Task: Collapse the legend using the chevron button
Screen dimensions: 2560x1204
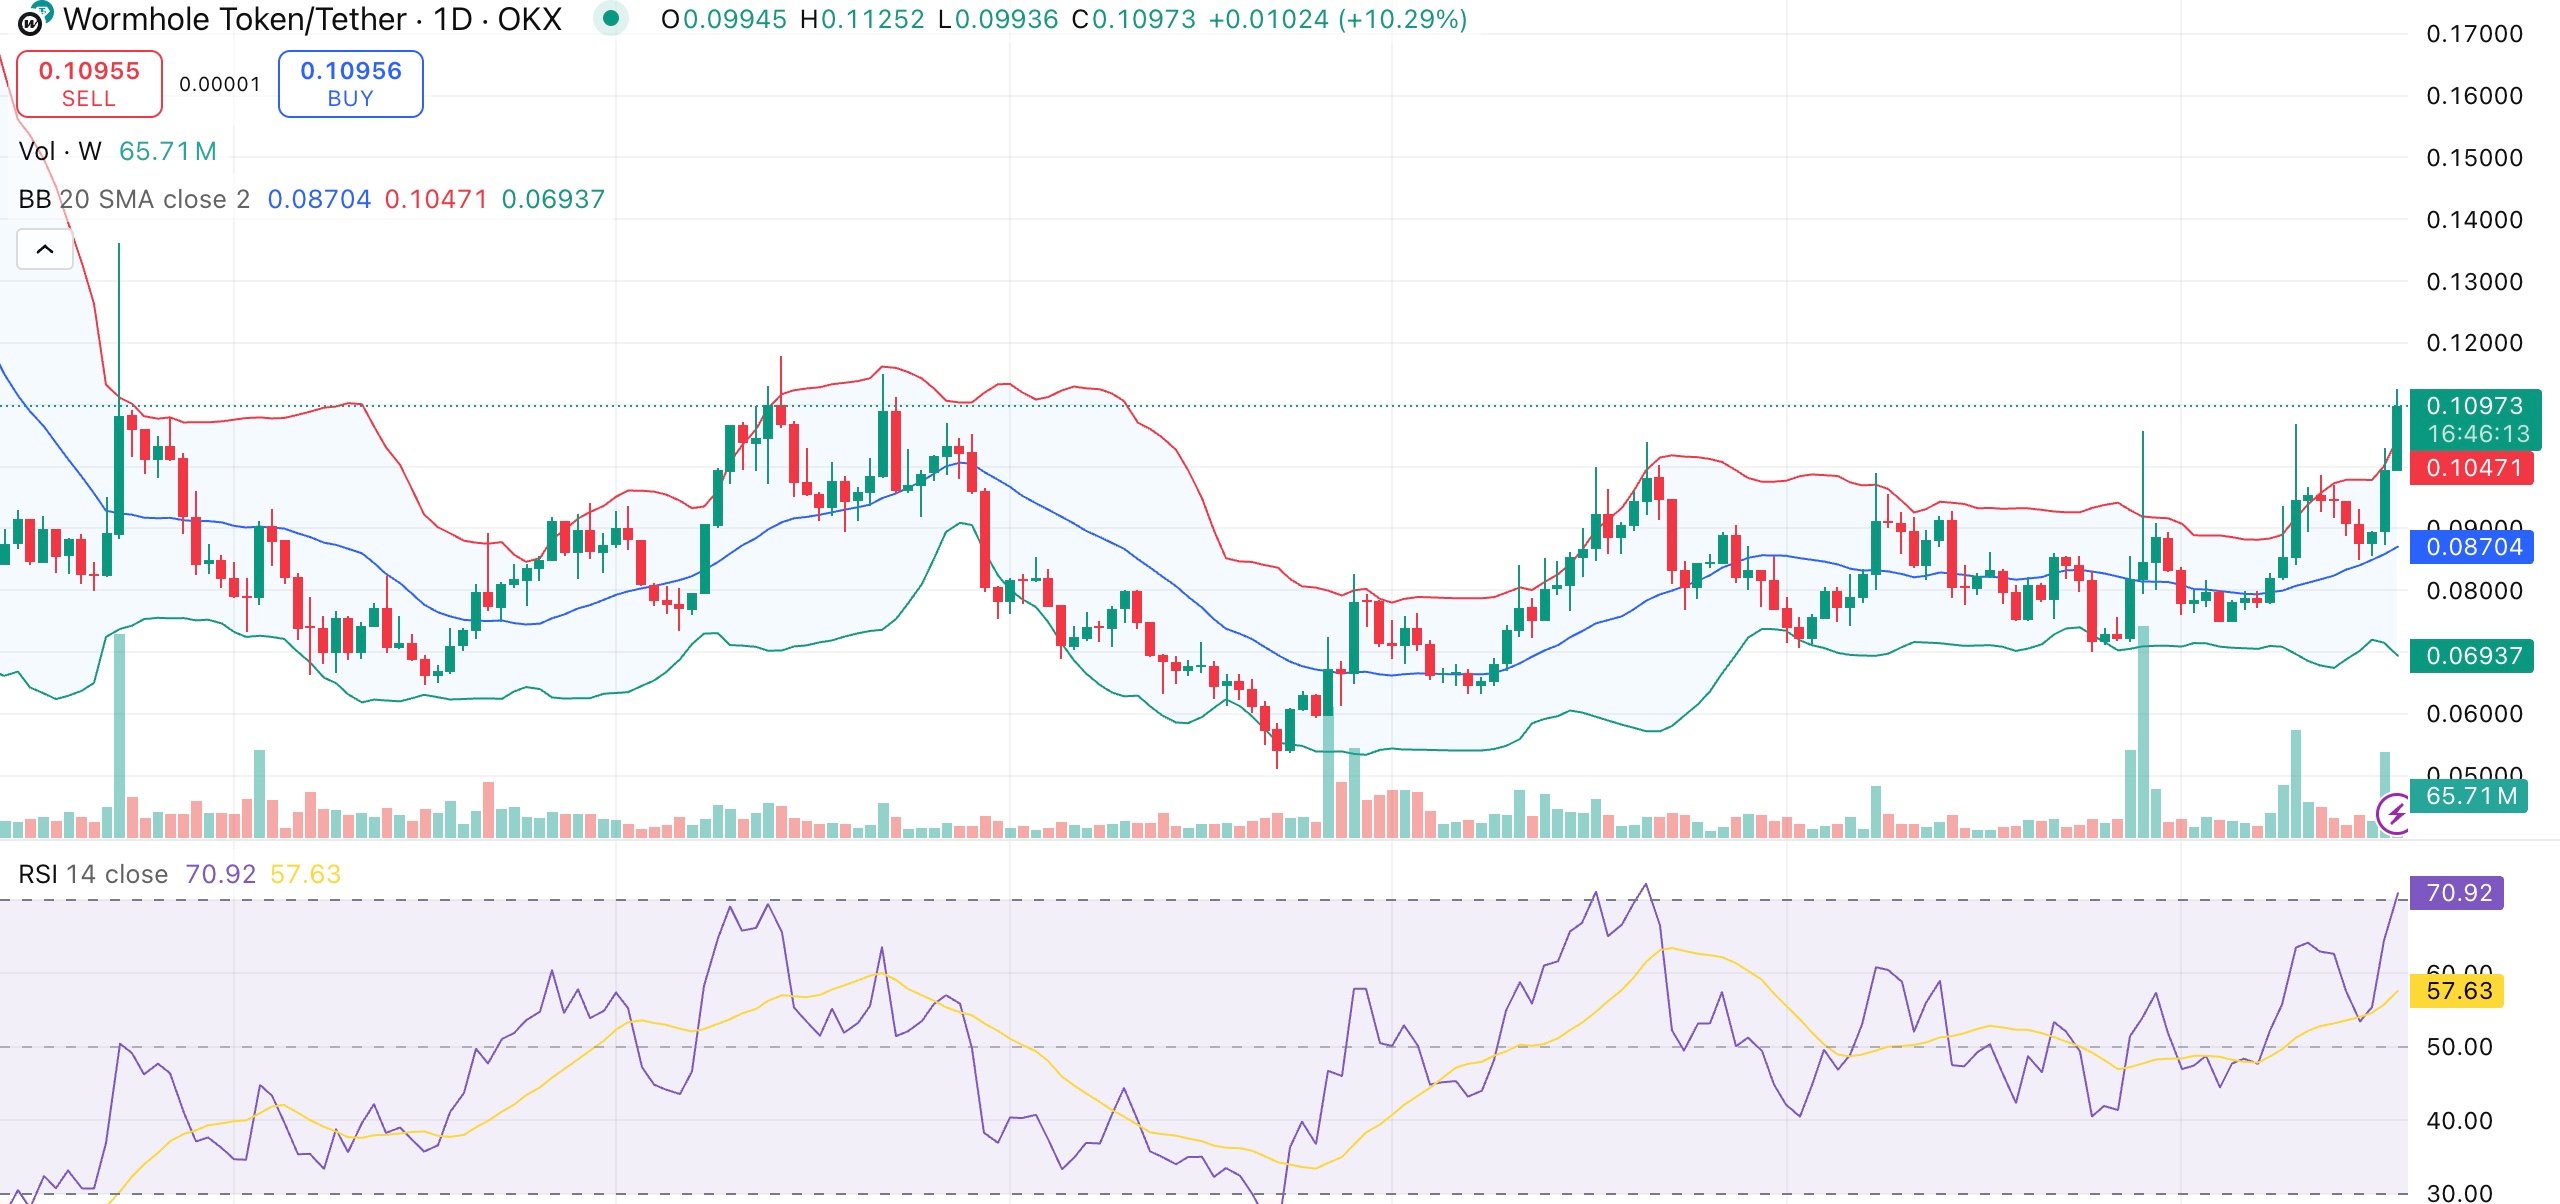Action: [43, 249]
